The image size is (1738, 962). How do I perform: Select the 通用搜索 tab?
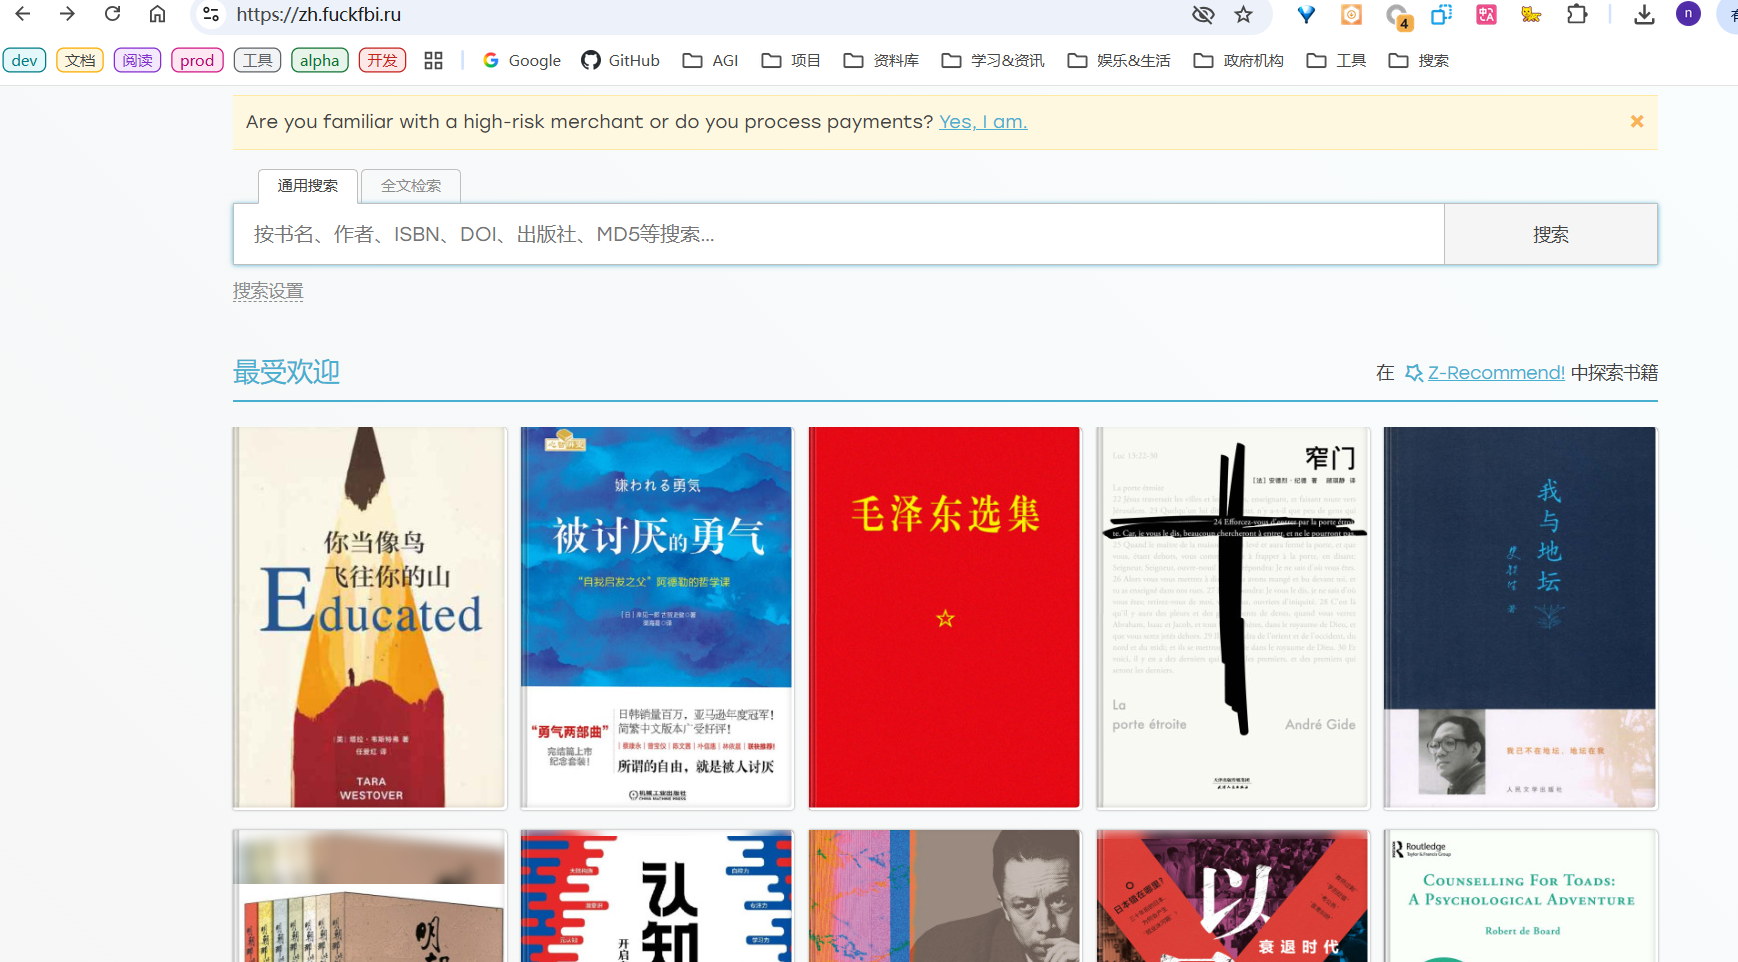307,186
